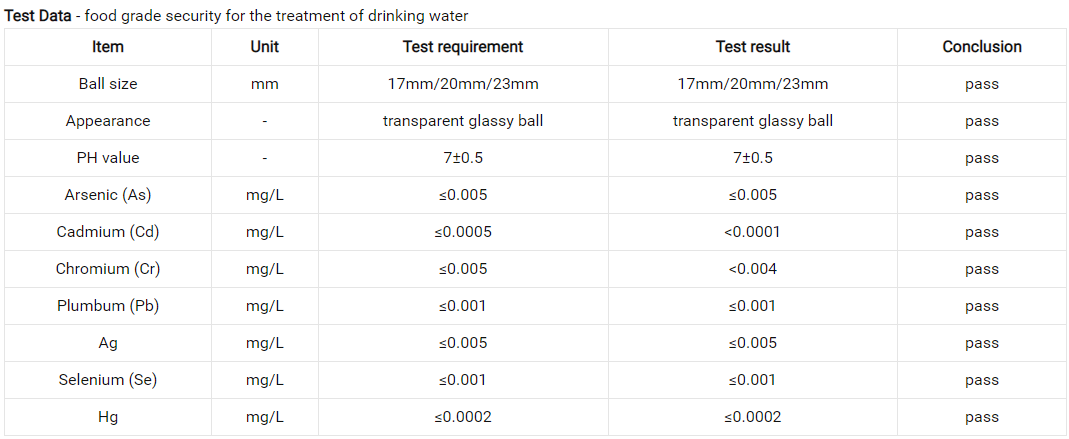Click the "Item" column header
Screen dimensions: 1069x439
point(108,47)
